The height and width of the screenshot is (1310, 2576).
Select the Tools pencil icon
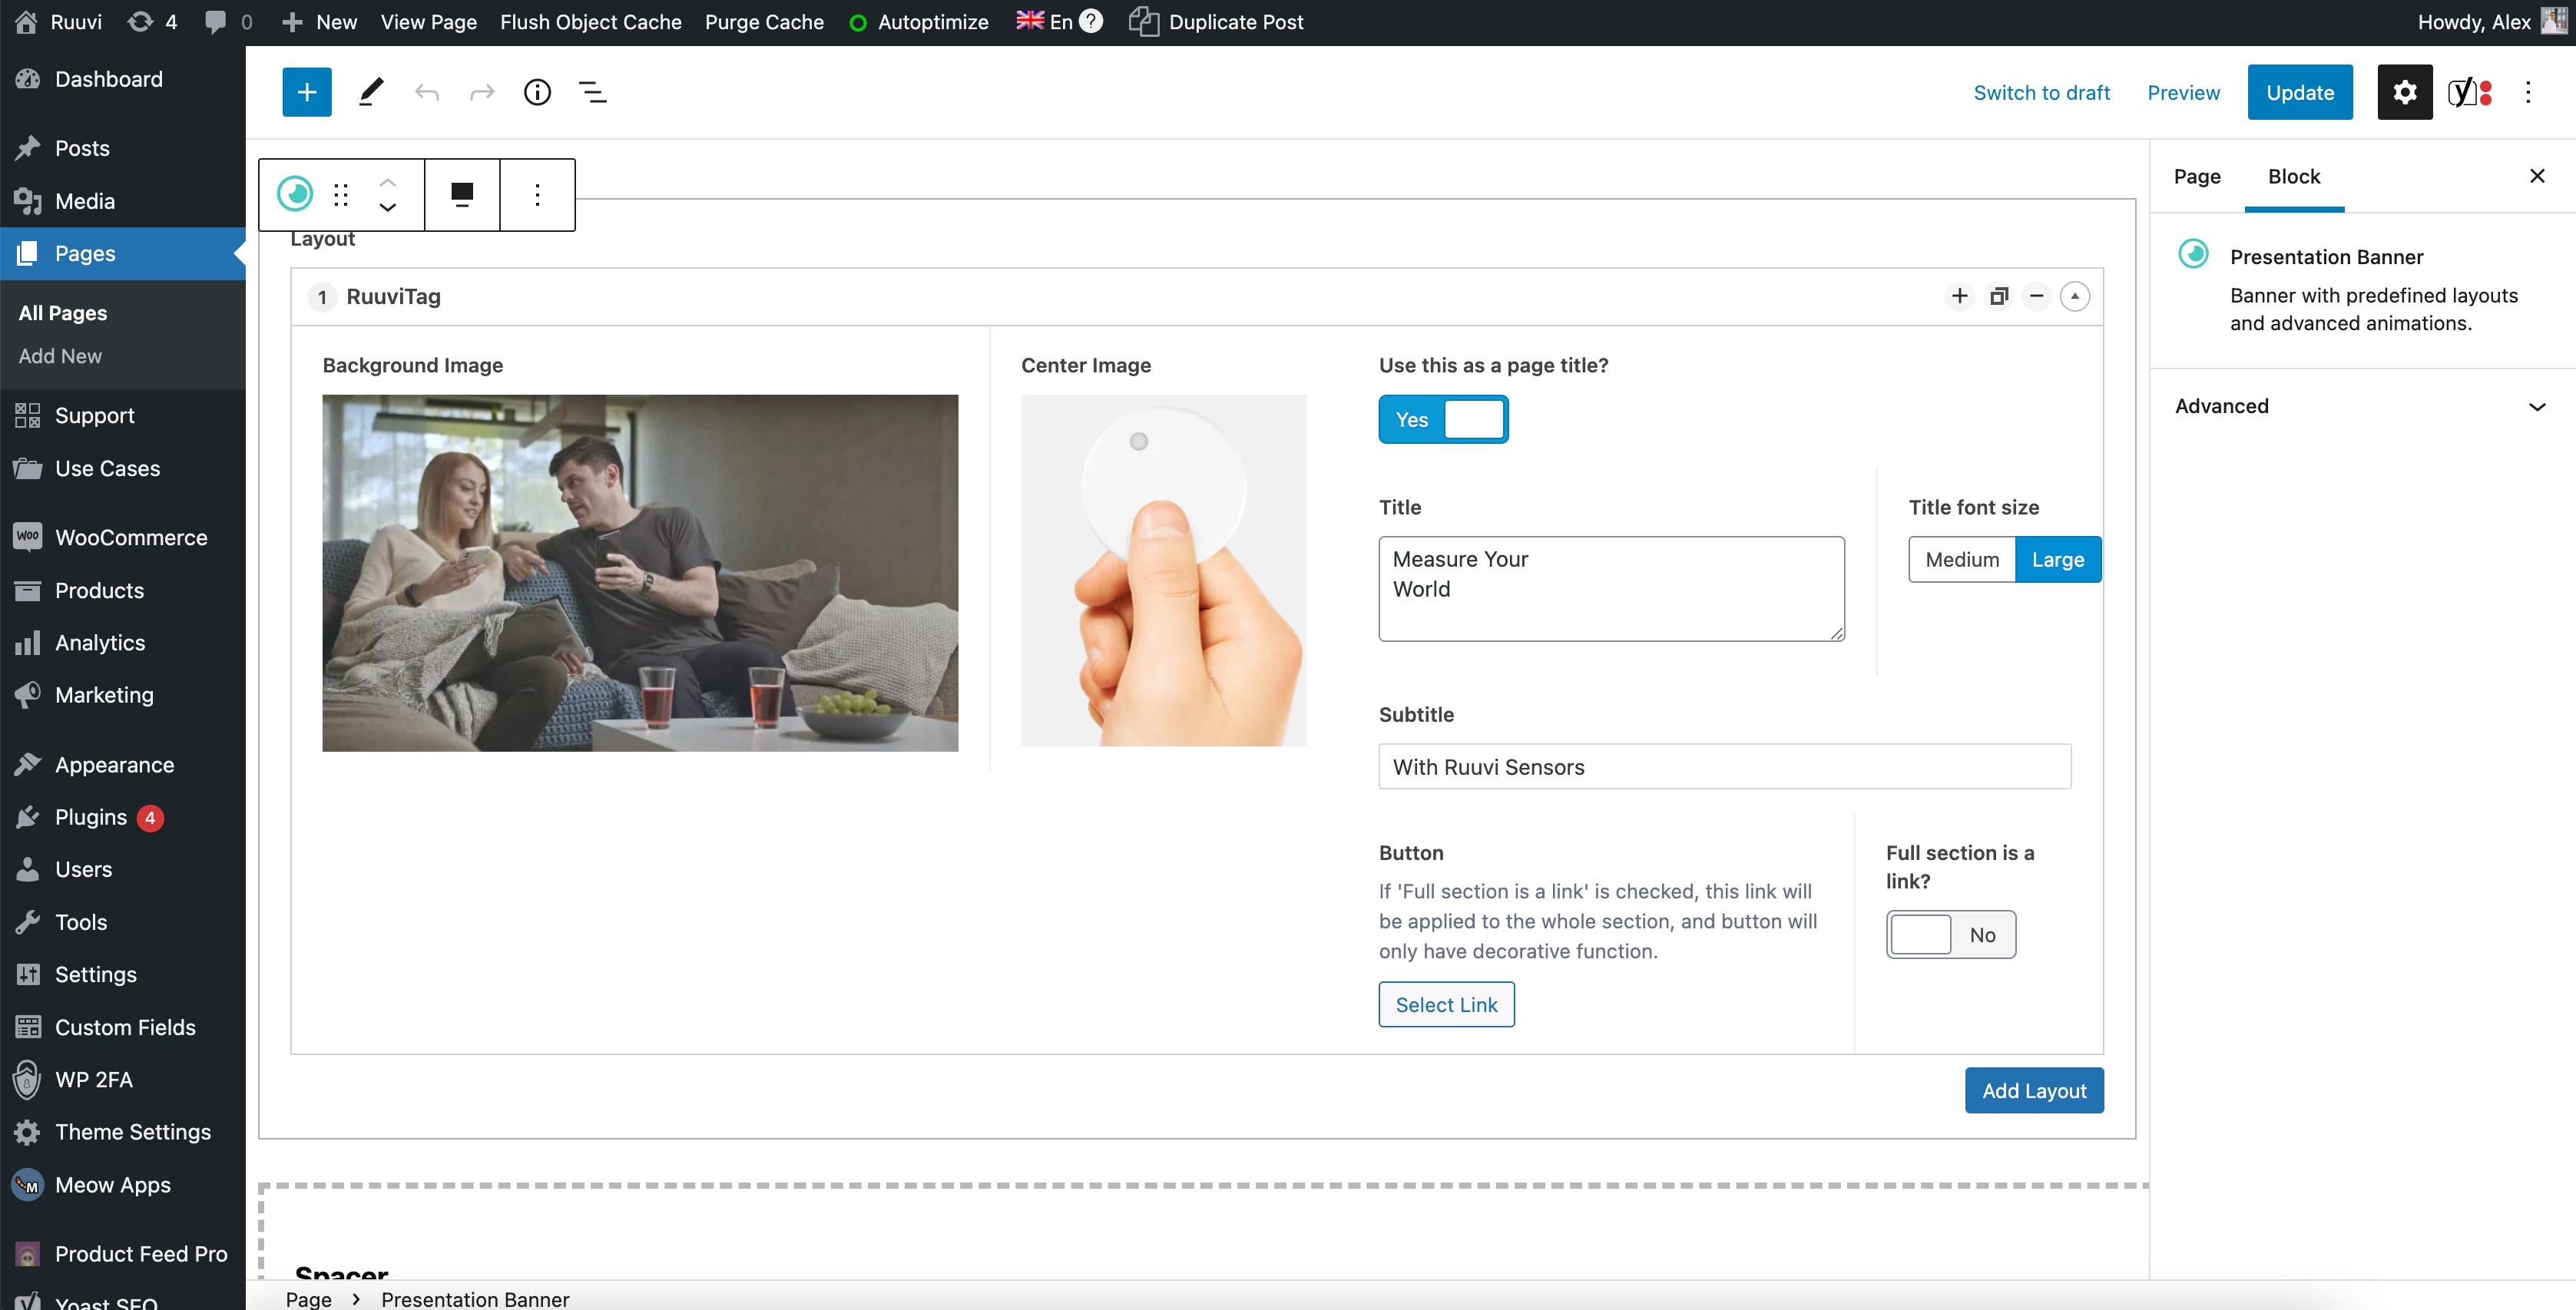click(371, 92)
